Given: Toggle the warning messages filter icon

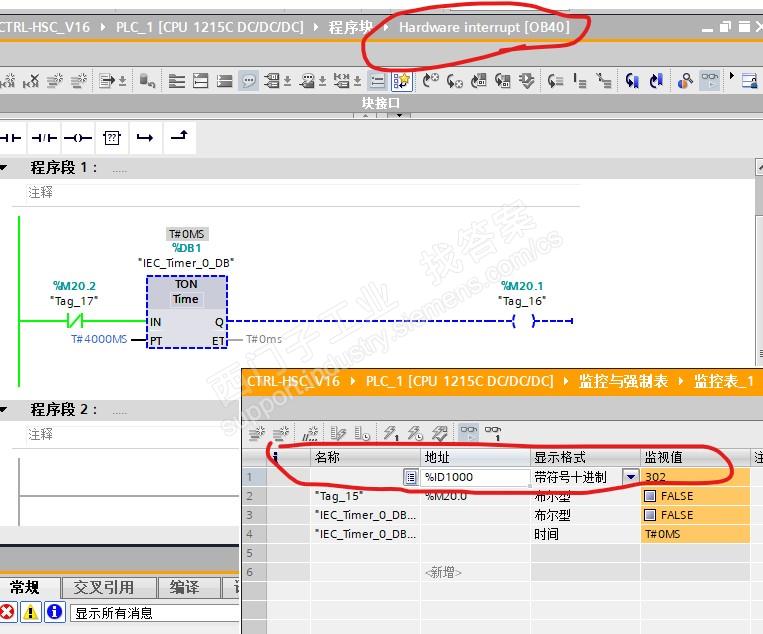Looking at the screenshot, I should [31, 612].
